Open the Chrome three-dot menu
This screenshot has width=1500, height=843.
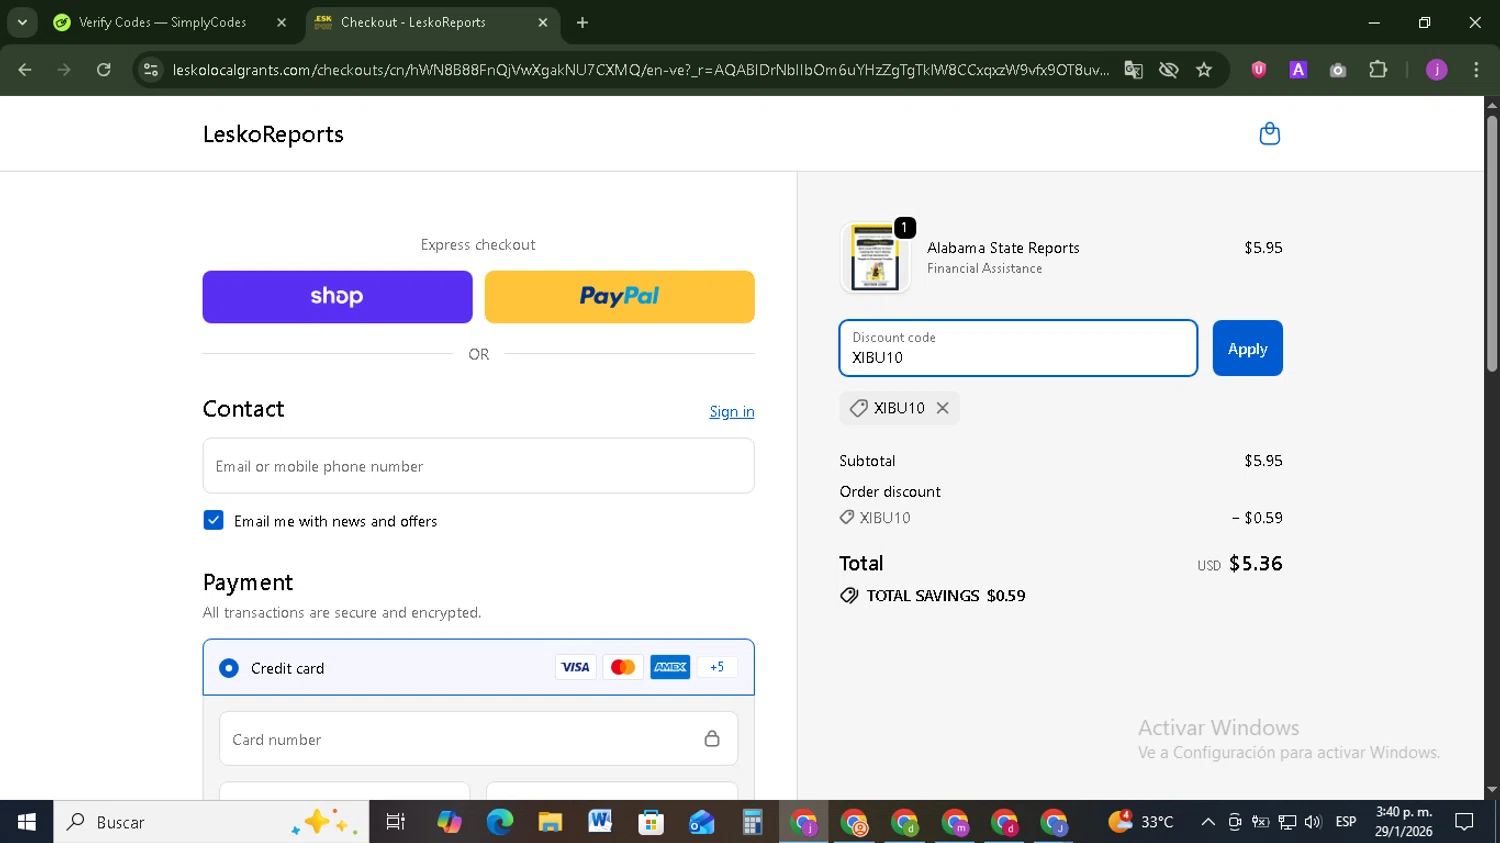click(x=1476, y=70)
